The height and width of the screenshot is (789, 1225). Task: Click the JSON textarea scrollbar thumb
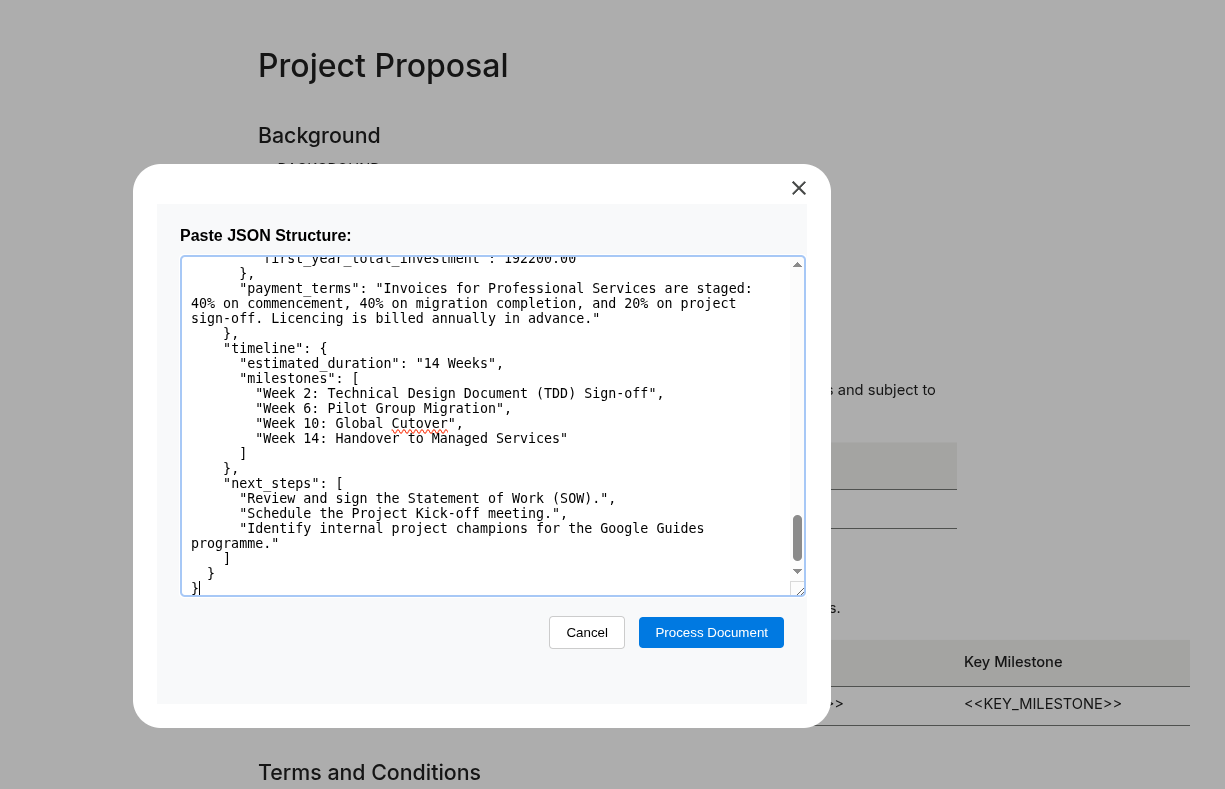click(x=797, y=538)
